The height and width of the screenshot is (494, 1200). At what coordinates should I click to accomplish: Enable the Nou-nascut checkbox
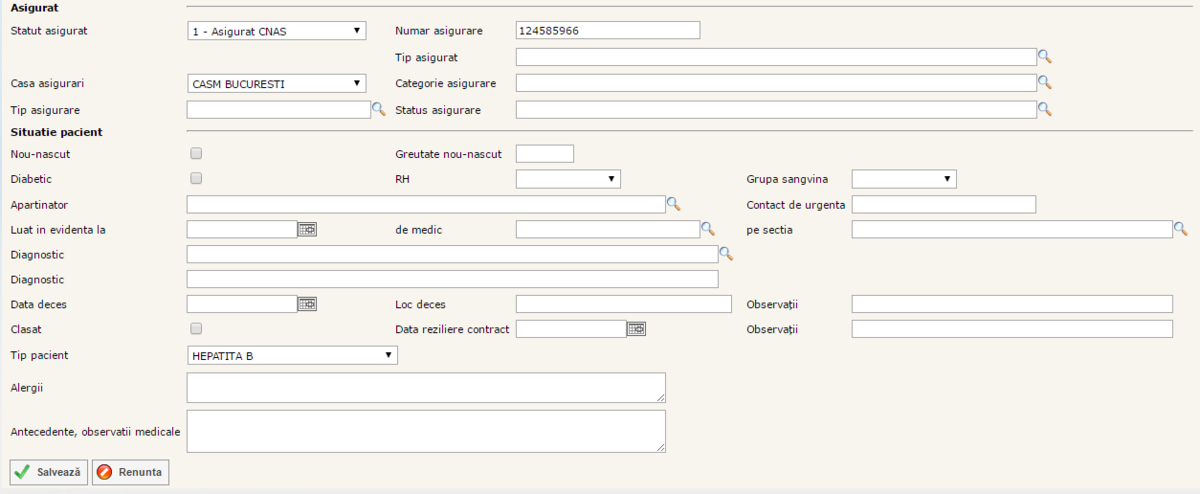click(x=196, y=154)
